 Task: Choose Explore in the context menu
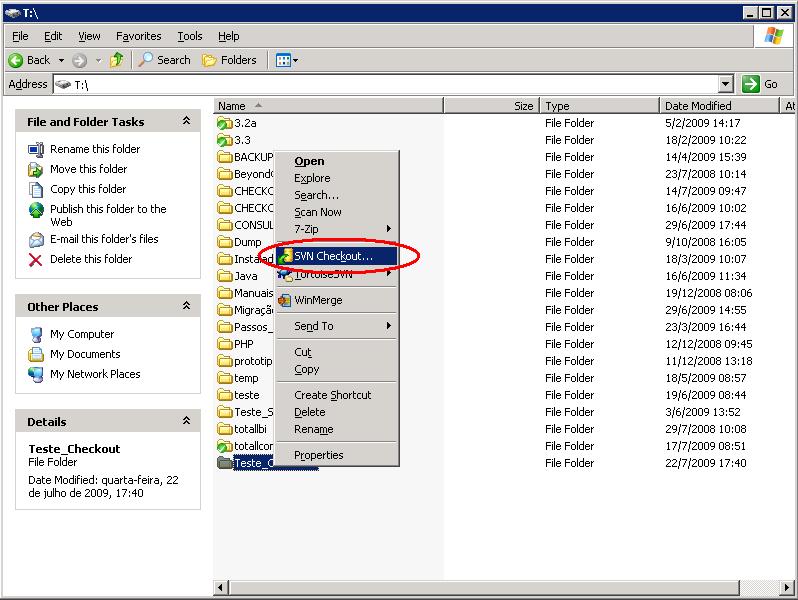click(x=336, y=178)
